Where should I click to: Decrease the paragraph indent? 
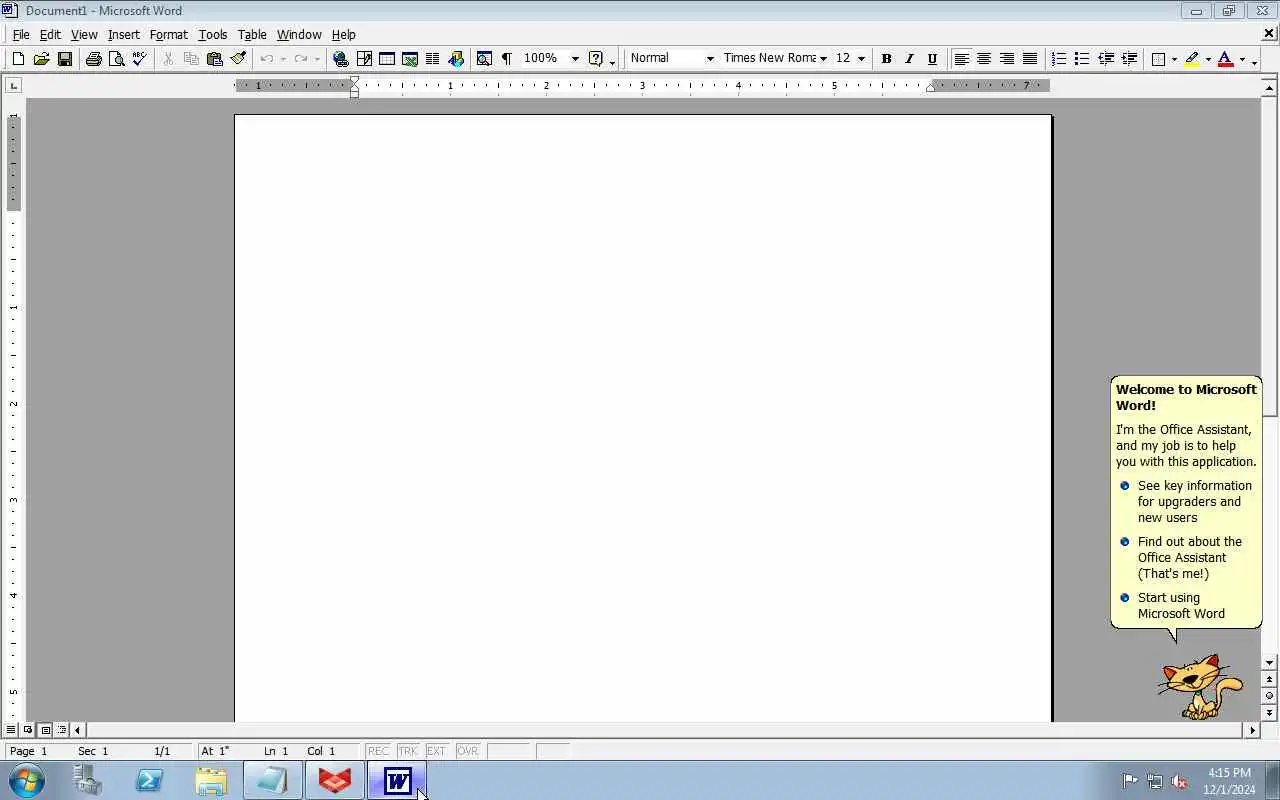[1106, 59]
